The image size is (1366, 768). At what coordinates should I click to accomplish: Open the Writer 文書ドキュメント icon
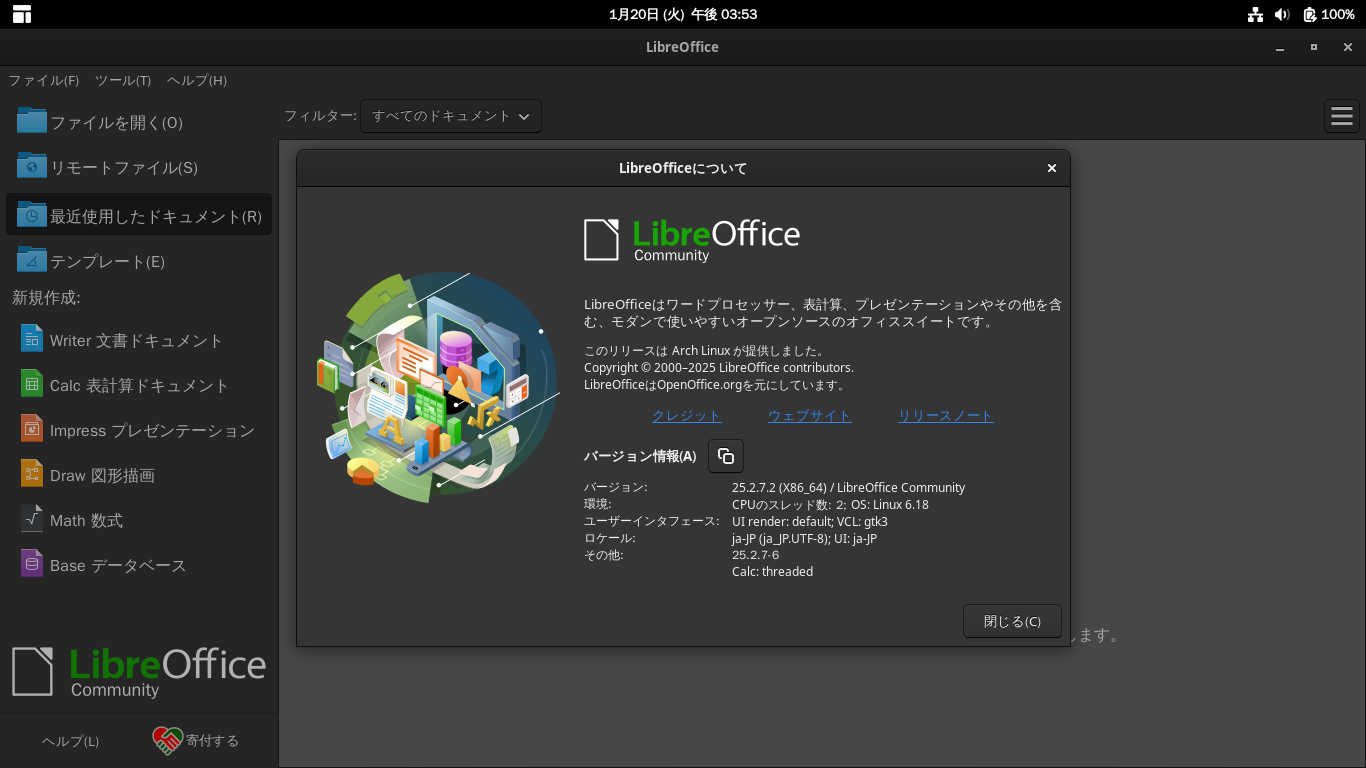tap(32, 339)
